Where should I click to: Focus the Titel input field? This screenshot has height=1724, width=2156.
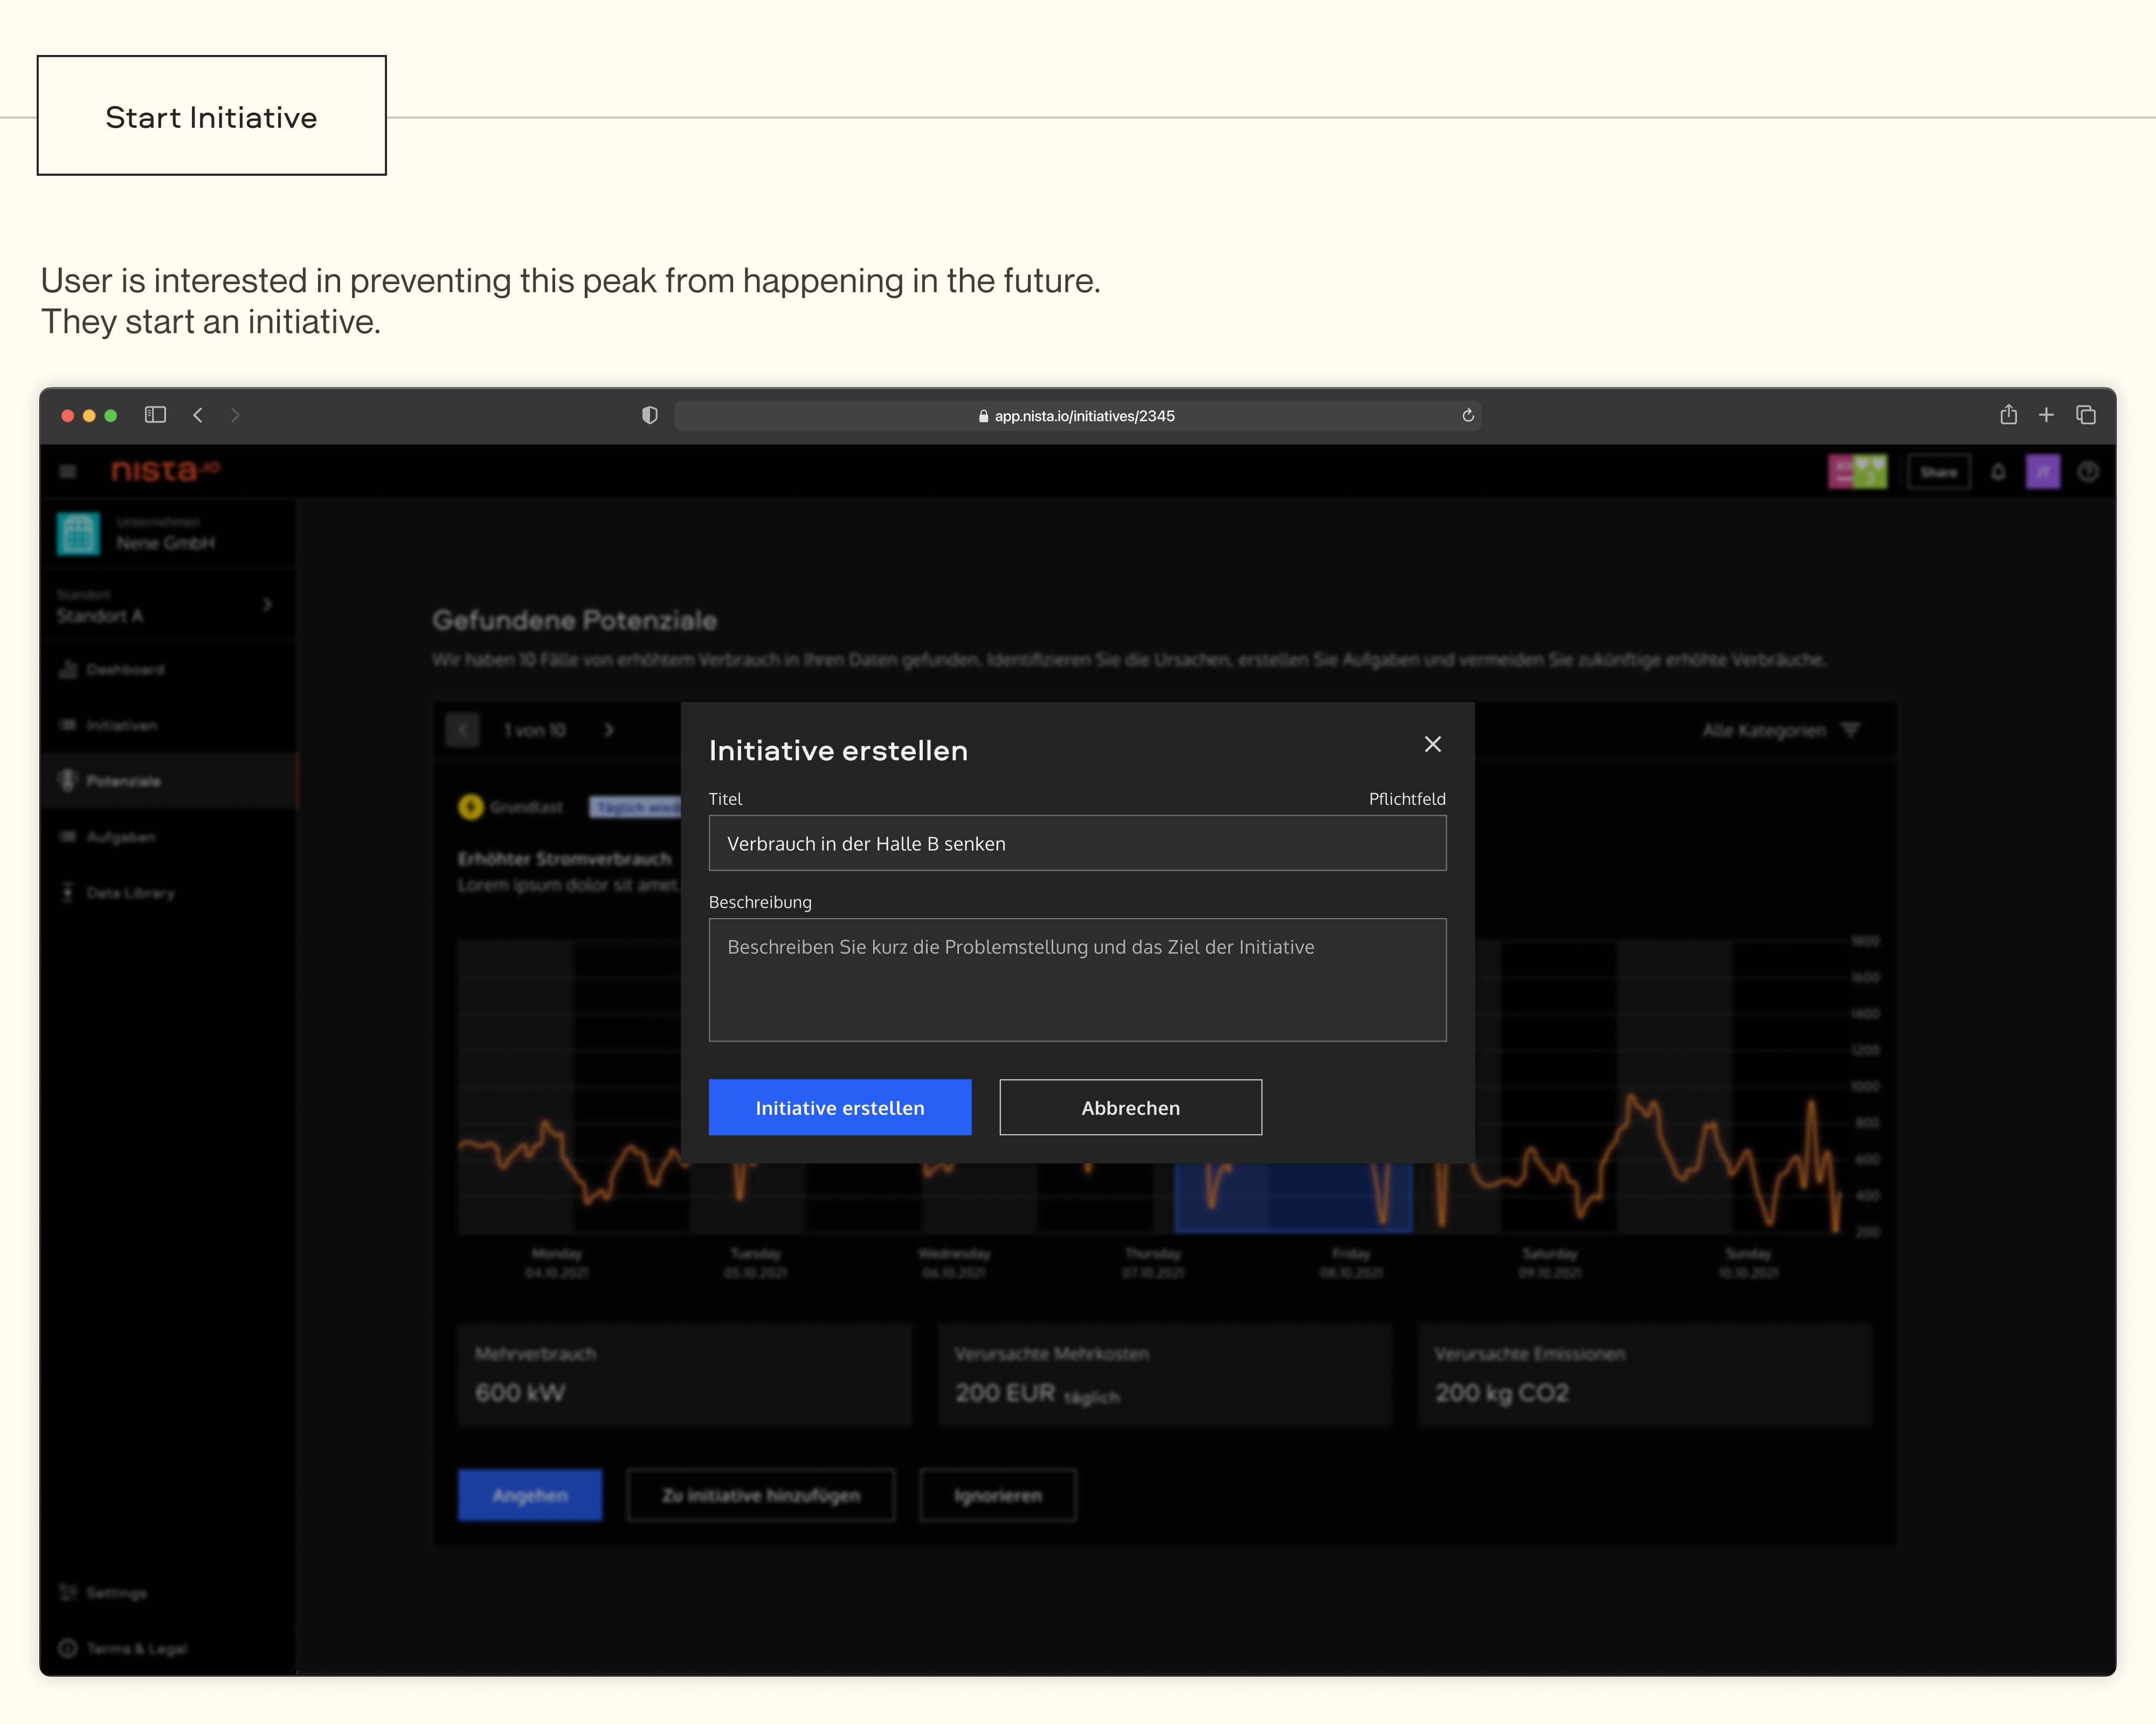pos(1077,843)
